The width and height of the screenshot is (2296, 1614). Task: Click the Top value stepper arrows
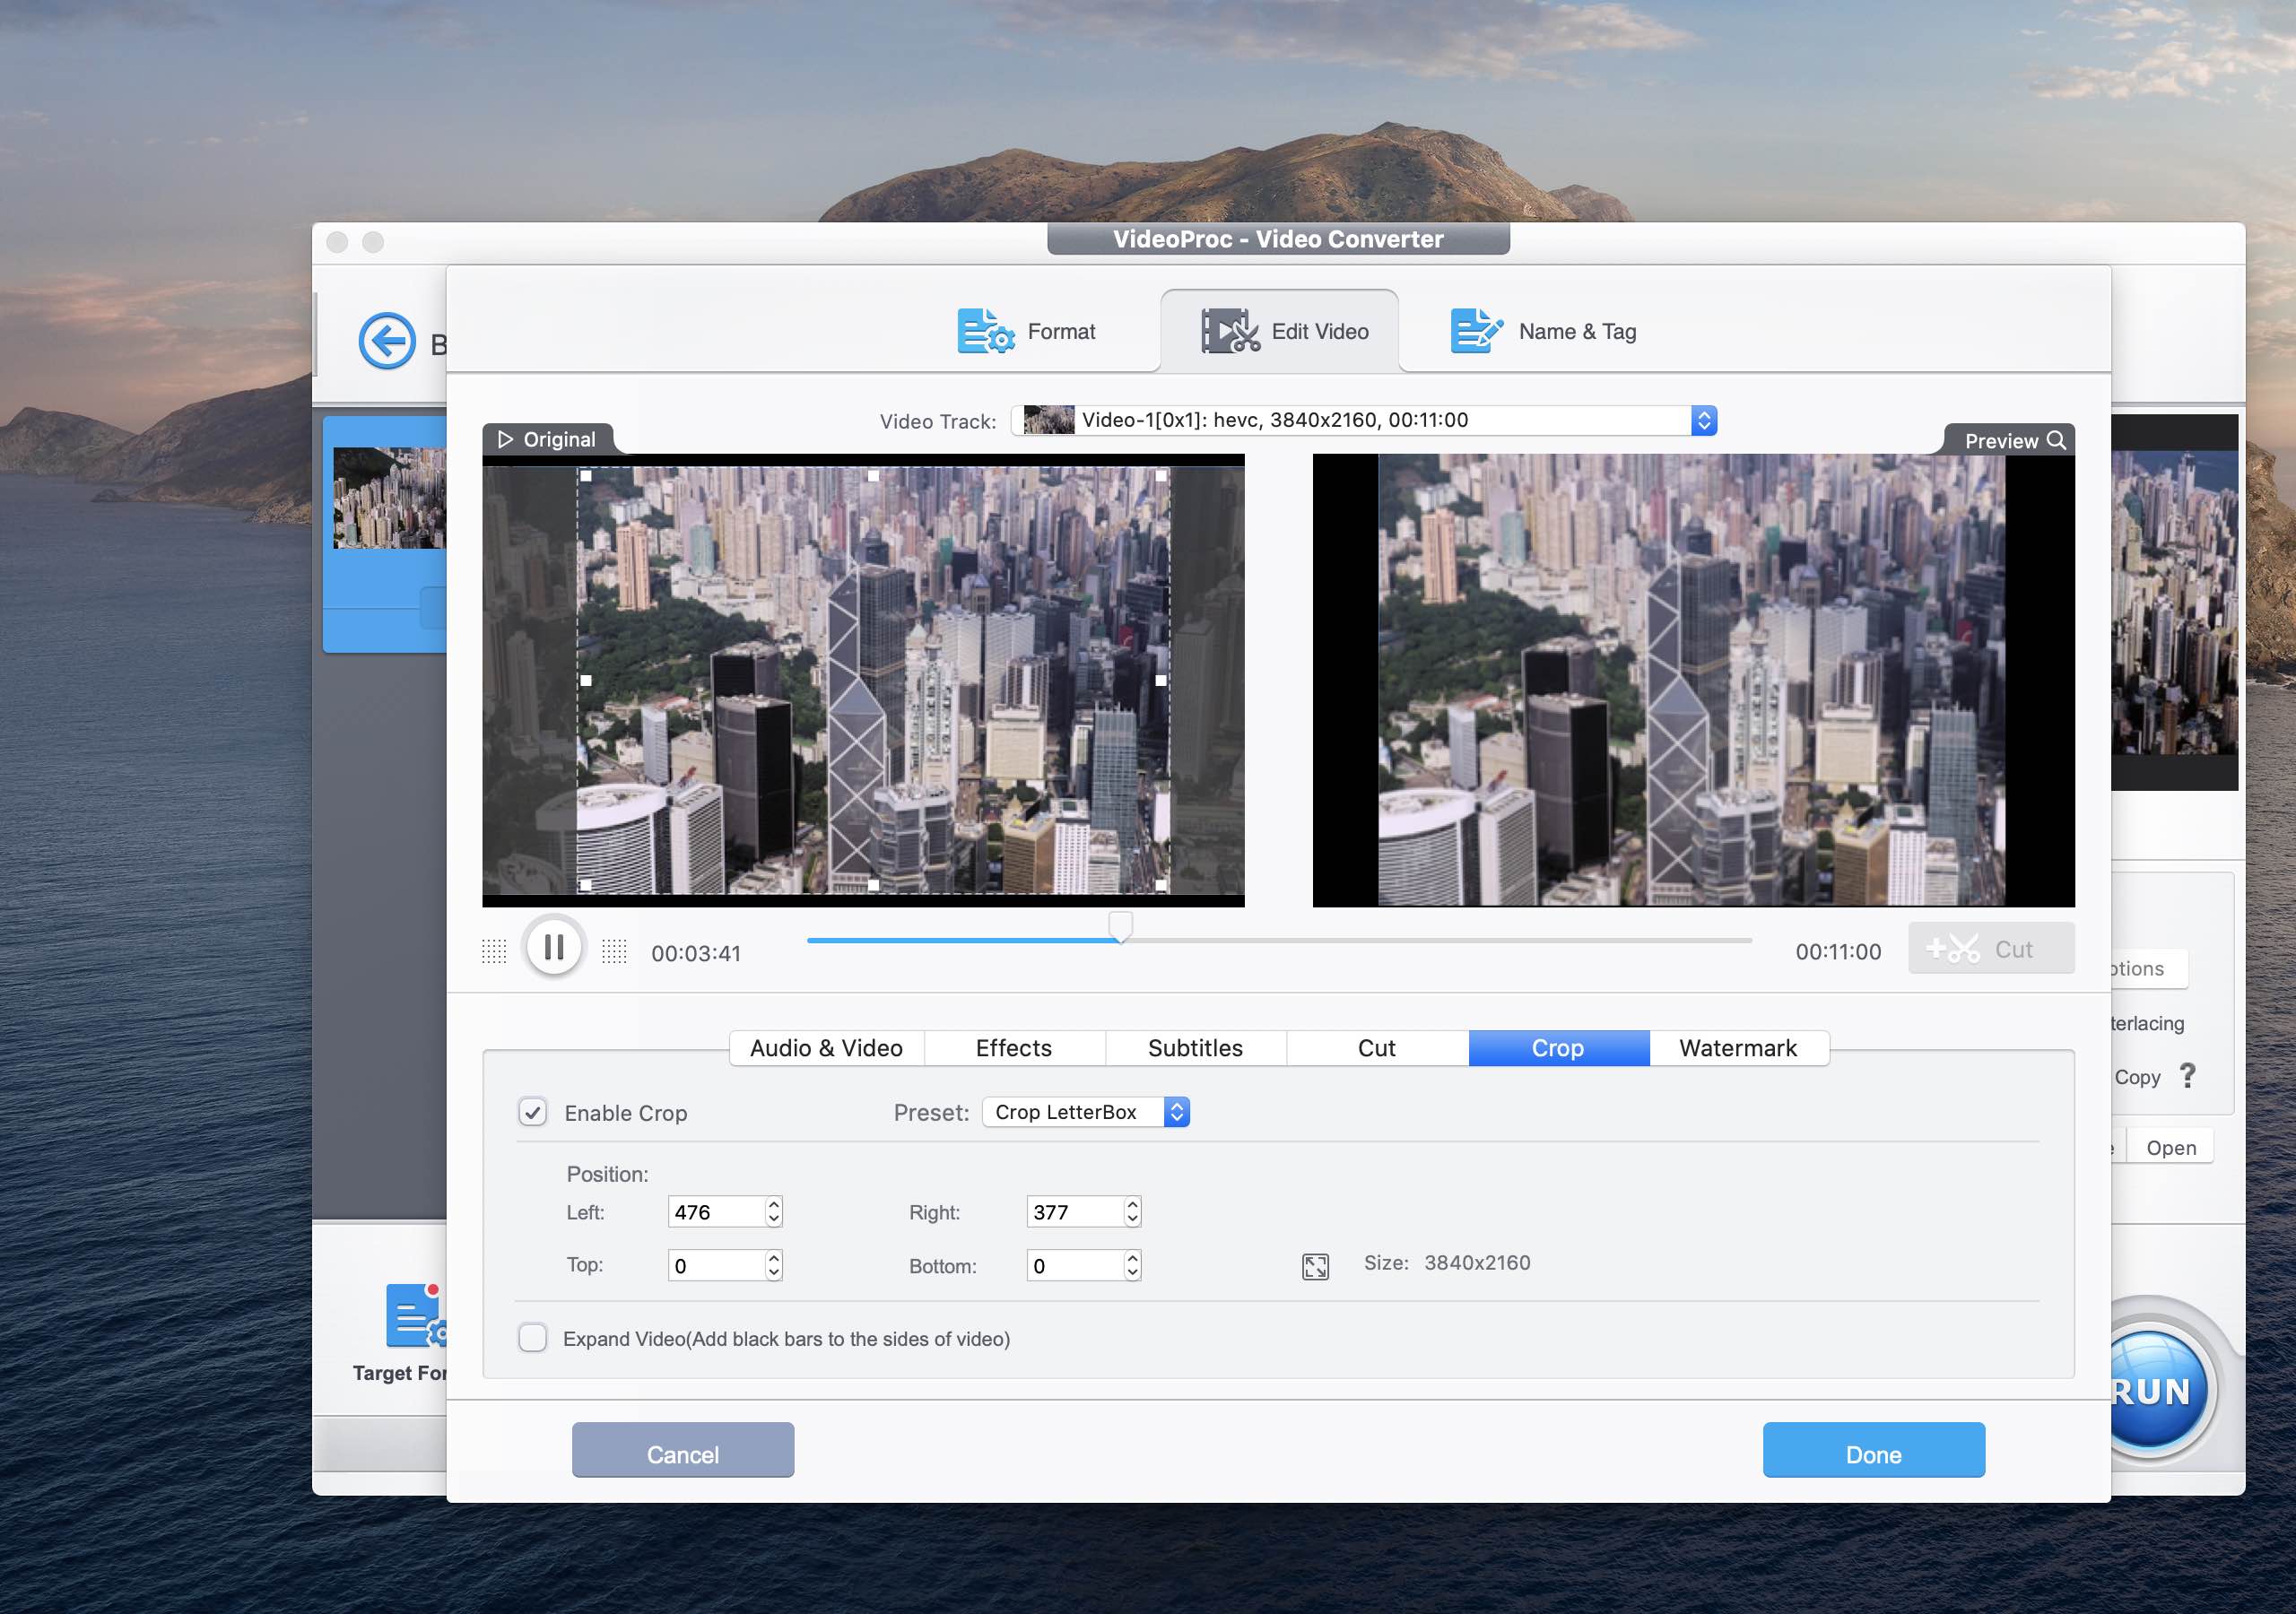pyautogui.click(x=773, y=1266)
